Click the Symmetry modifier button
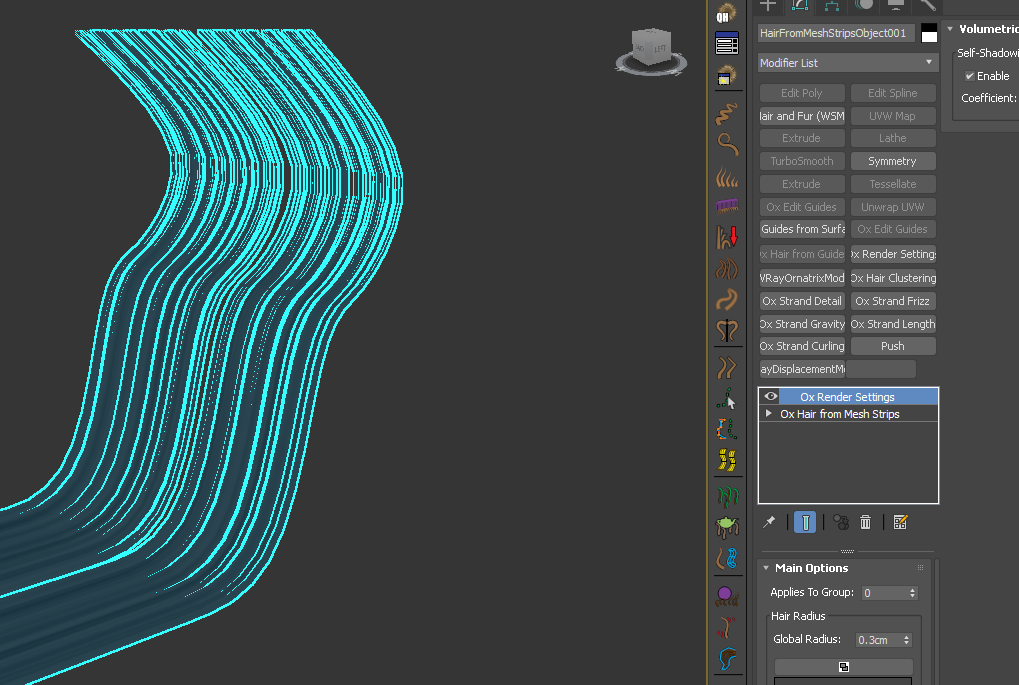 [892, 161]
